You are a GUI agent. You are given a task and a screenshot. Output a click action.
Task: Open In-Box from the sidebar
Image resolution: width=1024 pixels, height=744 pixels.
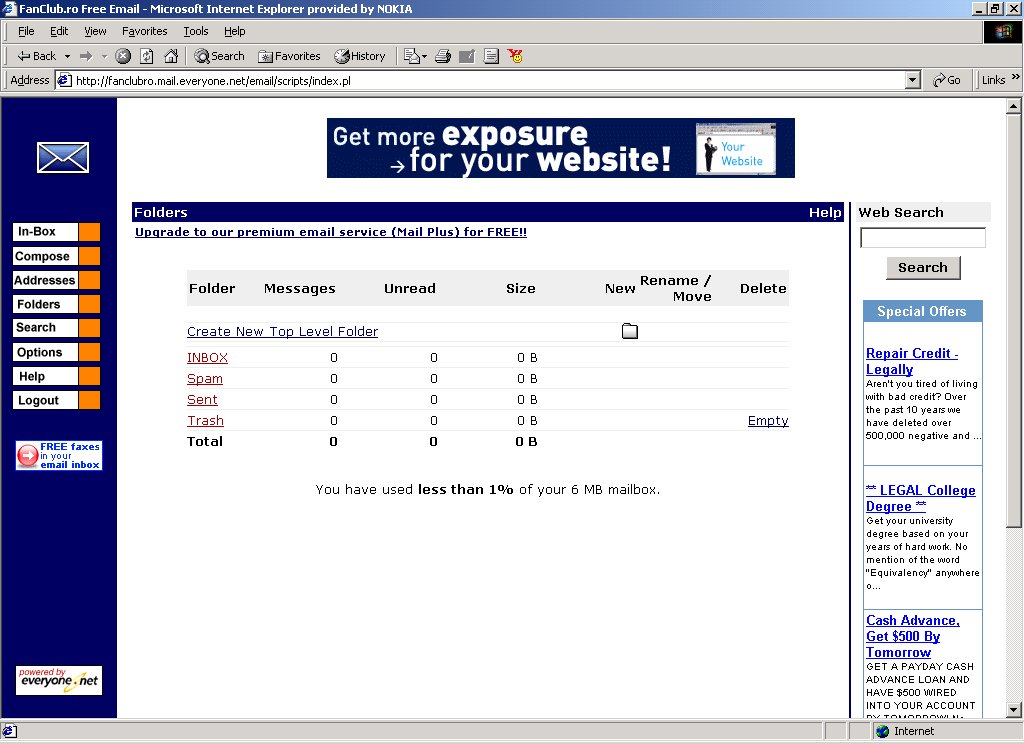click(x=56, y=232)
